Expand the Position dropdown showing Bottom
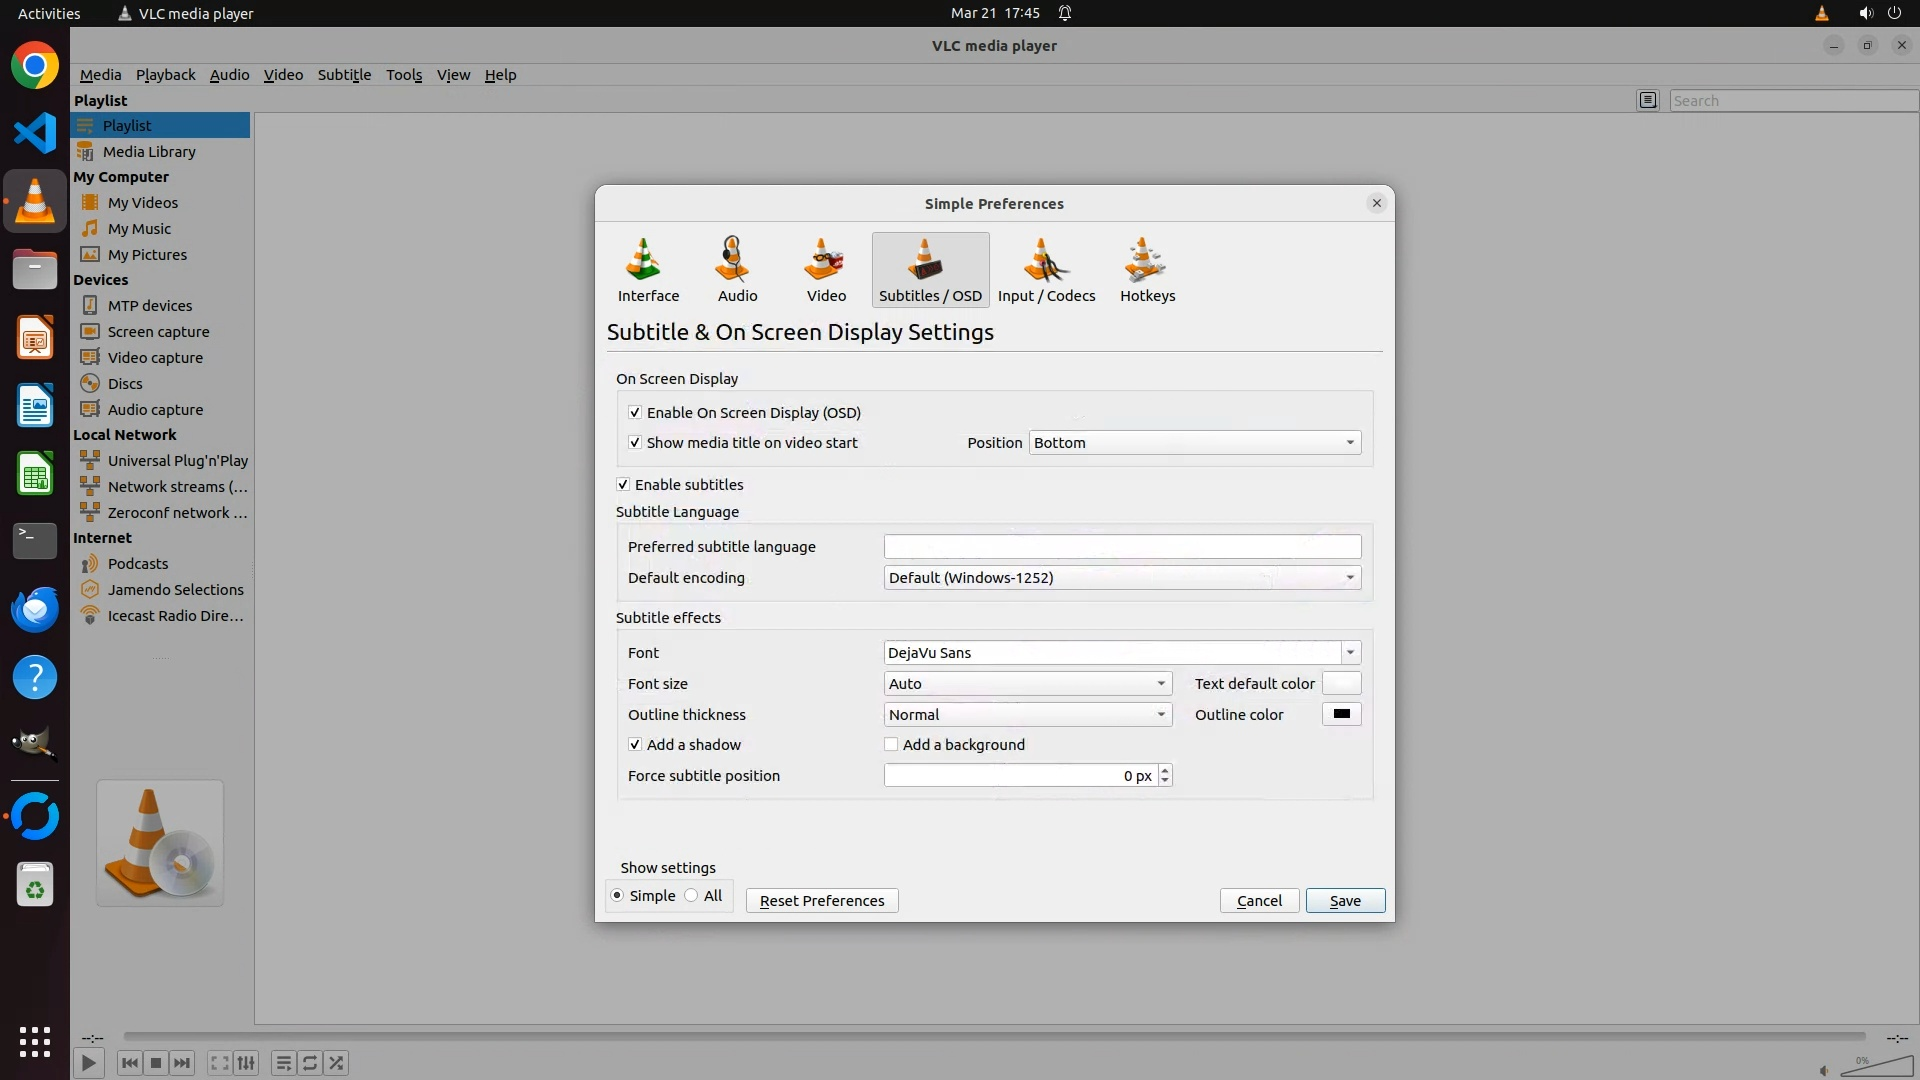 point(1194,442)
